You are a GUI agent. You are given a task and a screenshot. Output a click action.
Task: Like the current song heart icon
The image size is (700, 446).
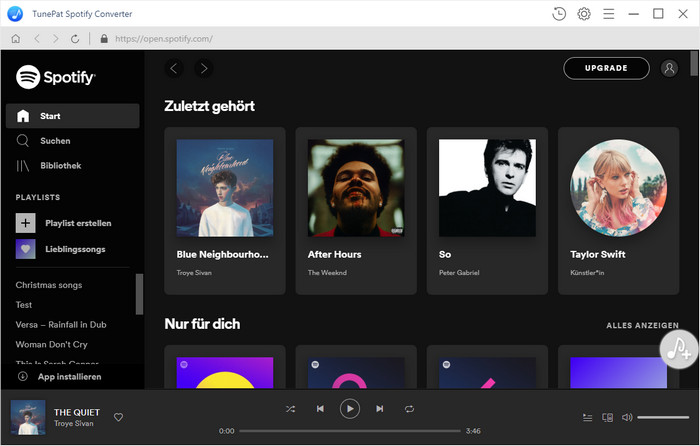click(118, 417)
